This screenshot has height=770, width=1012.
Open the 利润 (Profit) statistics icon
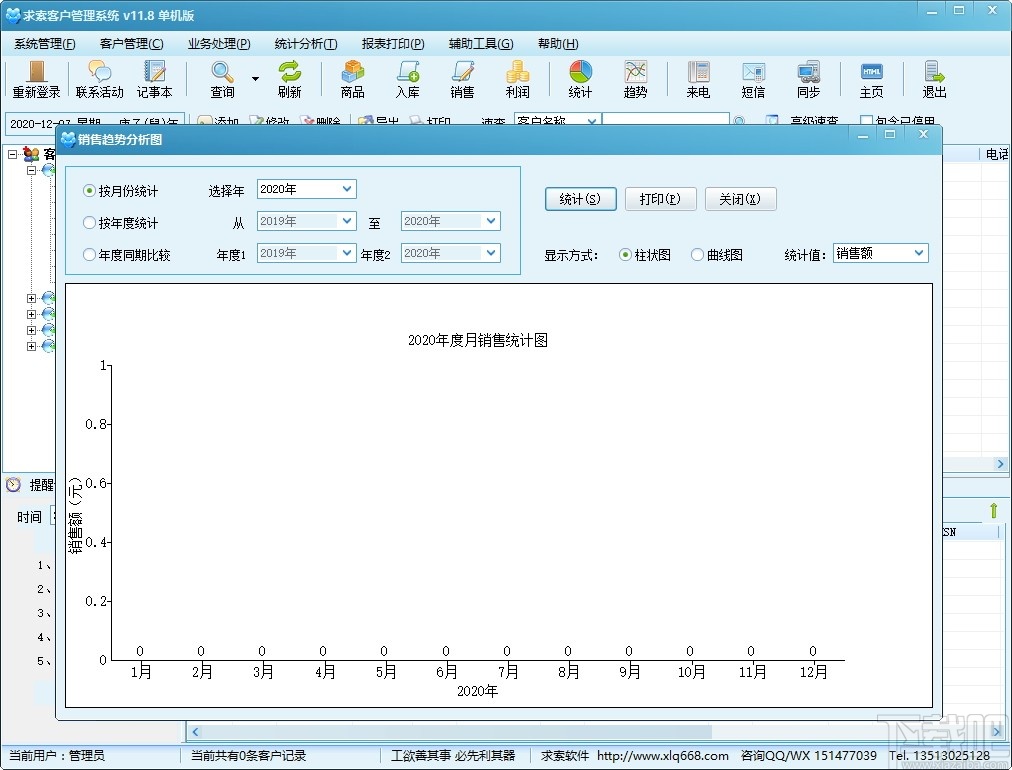pyautogui.click(x=517, y=80)
